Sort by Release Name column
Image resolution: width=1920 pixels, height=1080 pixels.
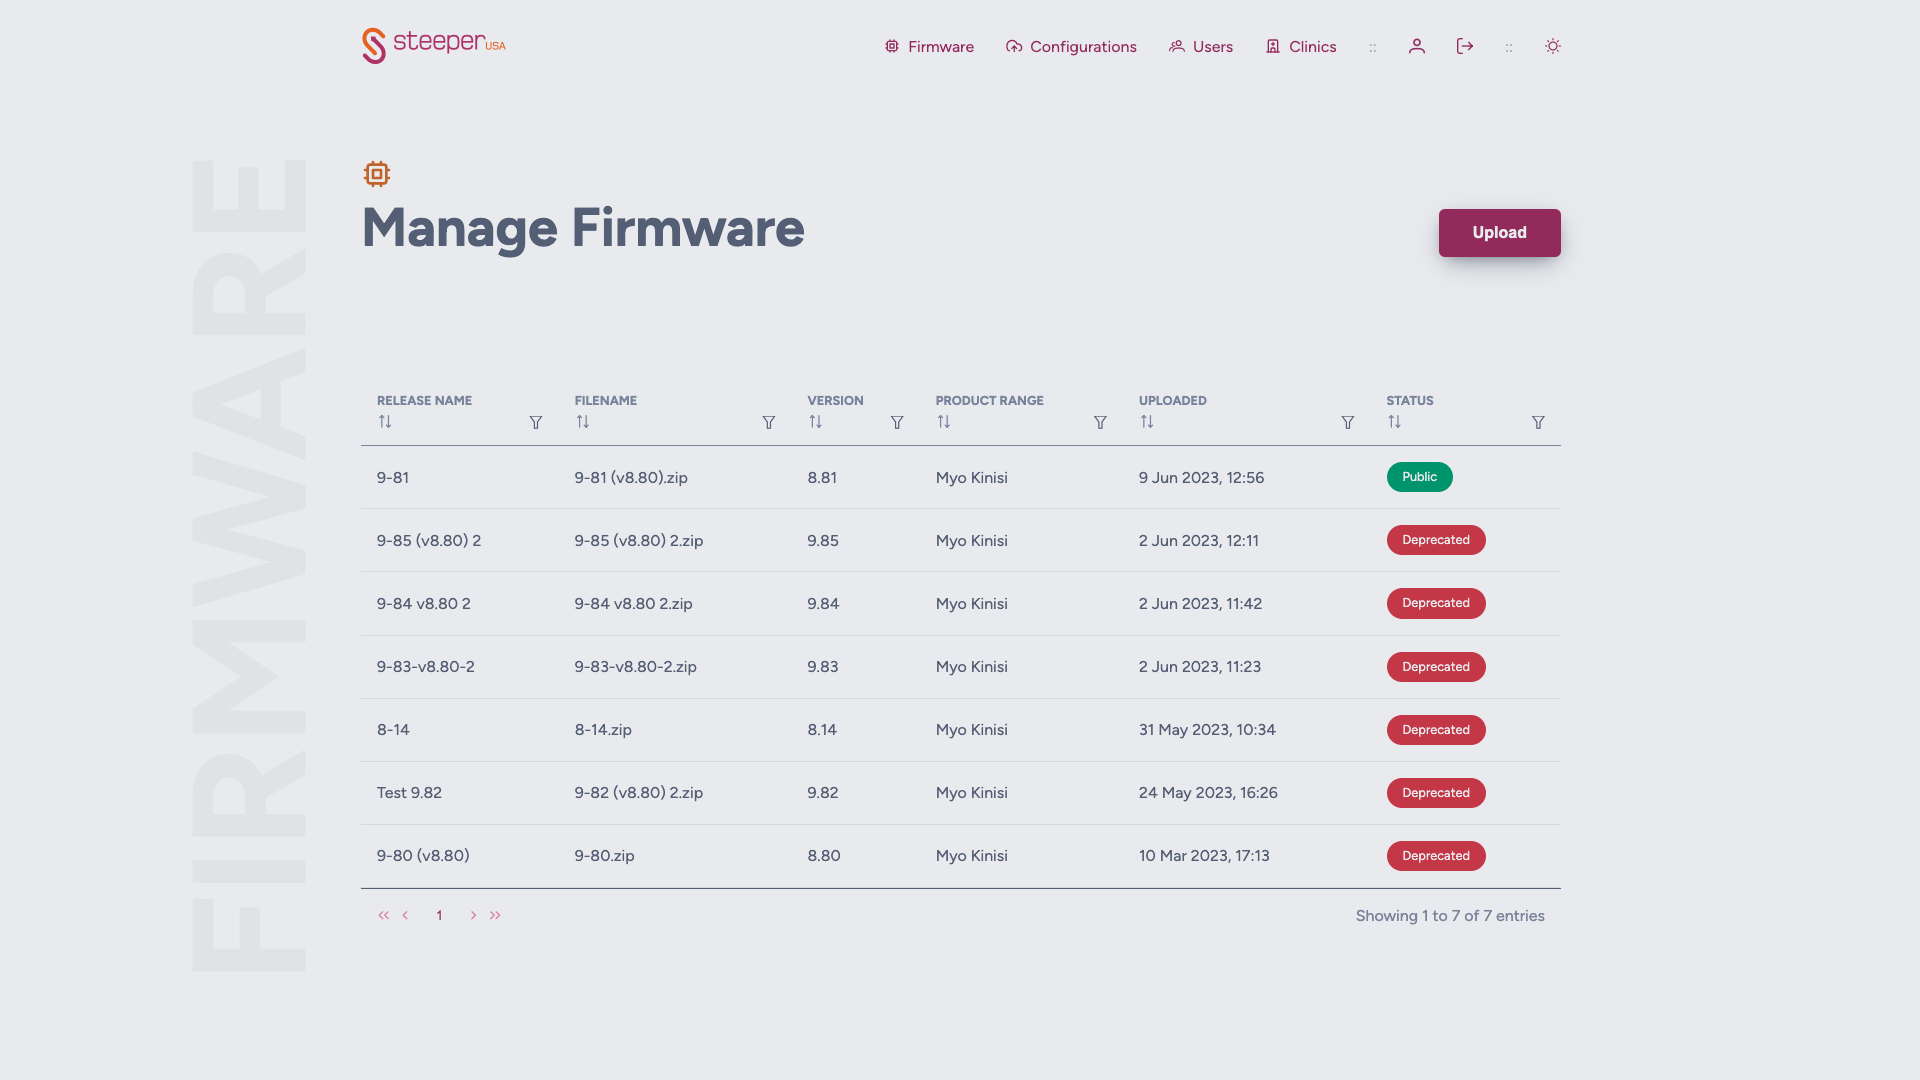(385, 422)
